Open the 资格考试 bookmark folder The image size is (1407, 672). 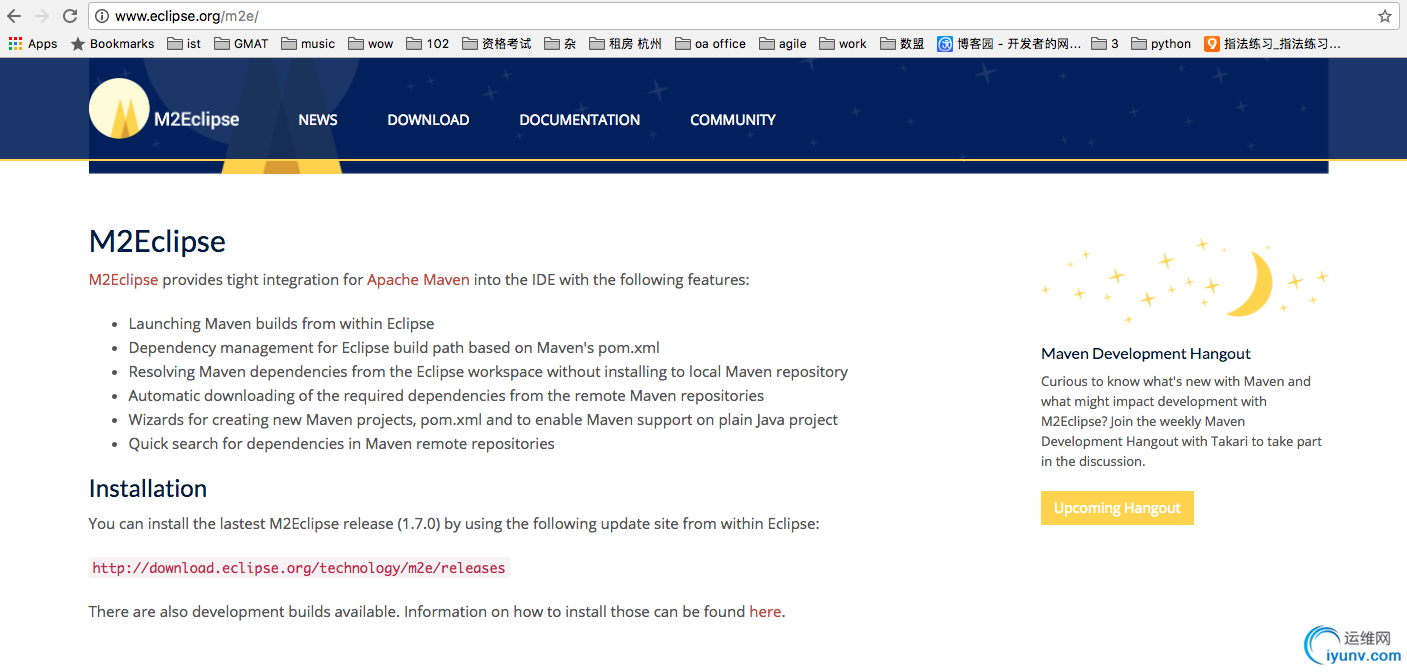pyautogui.click(x=497, y=44)
